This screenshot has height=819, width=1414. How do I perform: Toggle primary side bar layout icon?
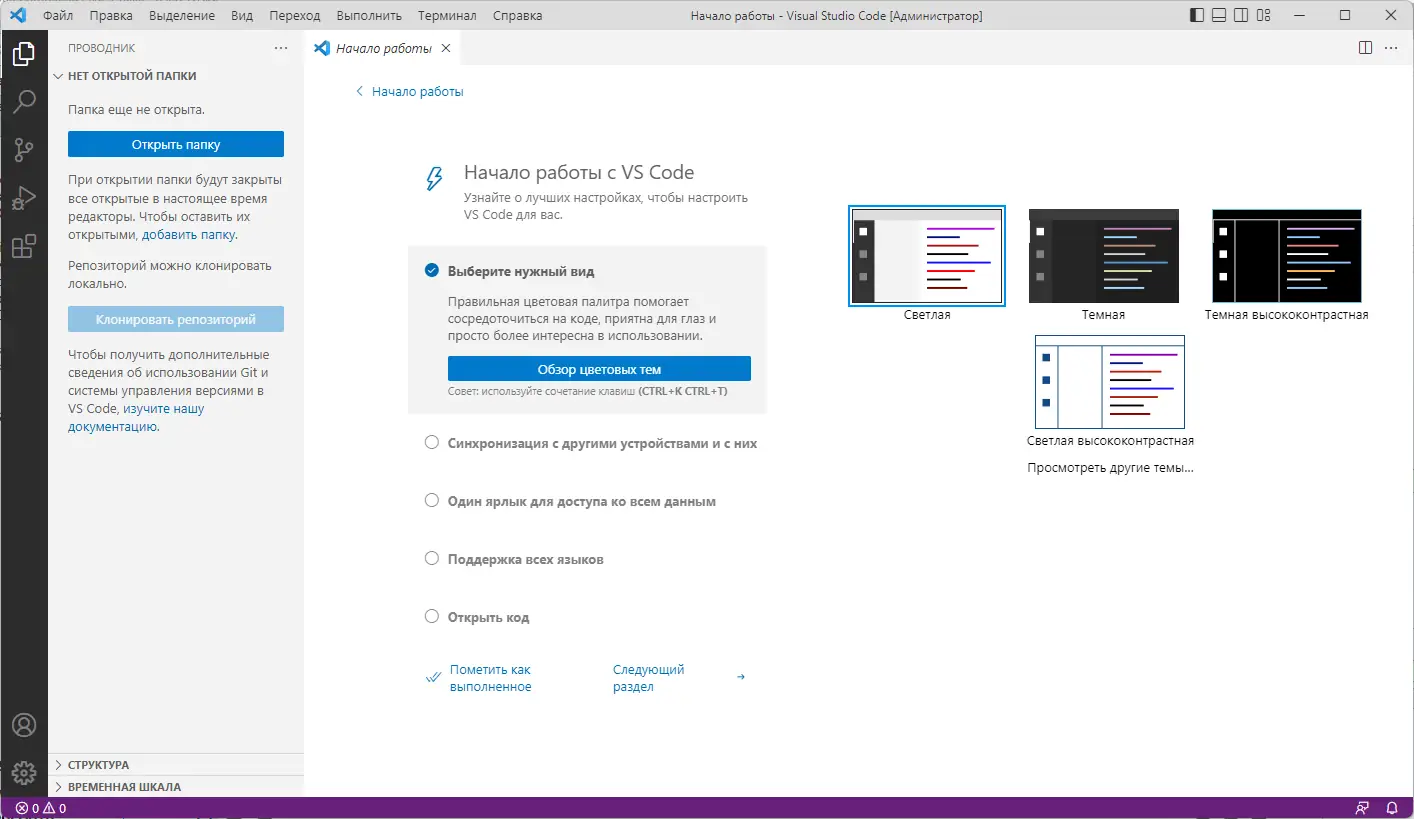coord(1197,16)
